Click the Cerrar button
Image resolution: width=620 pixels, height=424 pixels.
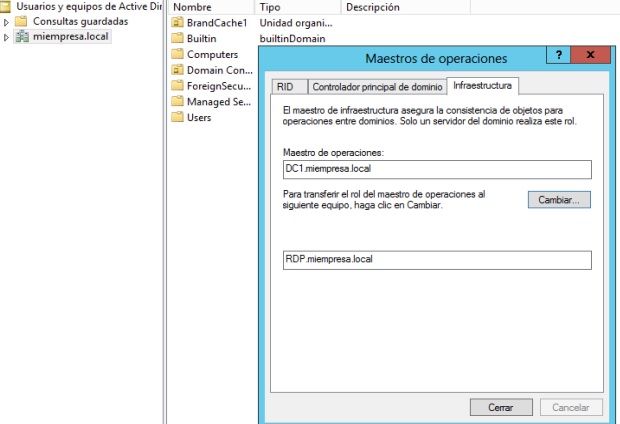(501, 407)
